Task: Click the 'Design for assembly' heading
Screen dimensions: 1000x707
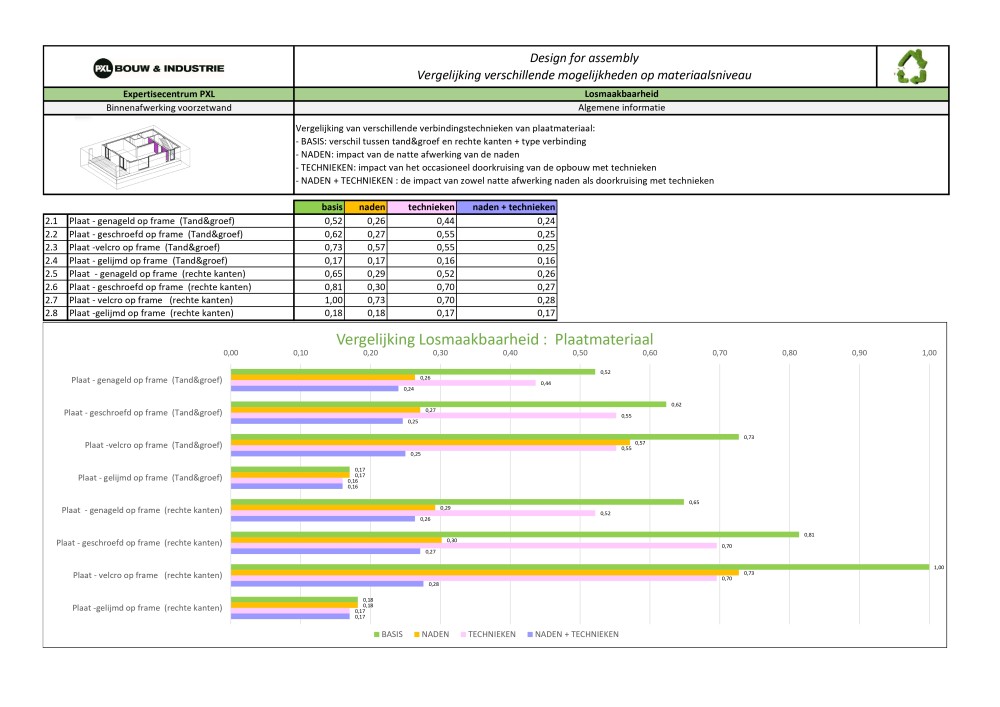Action: [584, 58]
